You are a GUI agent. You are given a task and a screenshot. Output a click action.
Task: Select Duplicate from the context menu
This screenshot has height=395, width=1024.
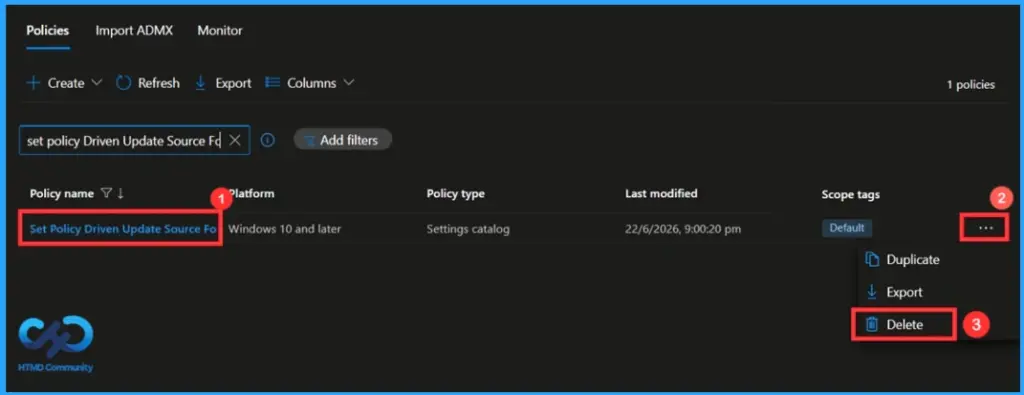pyautogui.click(x=912, y=260)
